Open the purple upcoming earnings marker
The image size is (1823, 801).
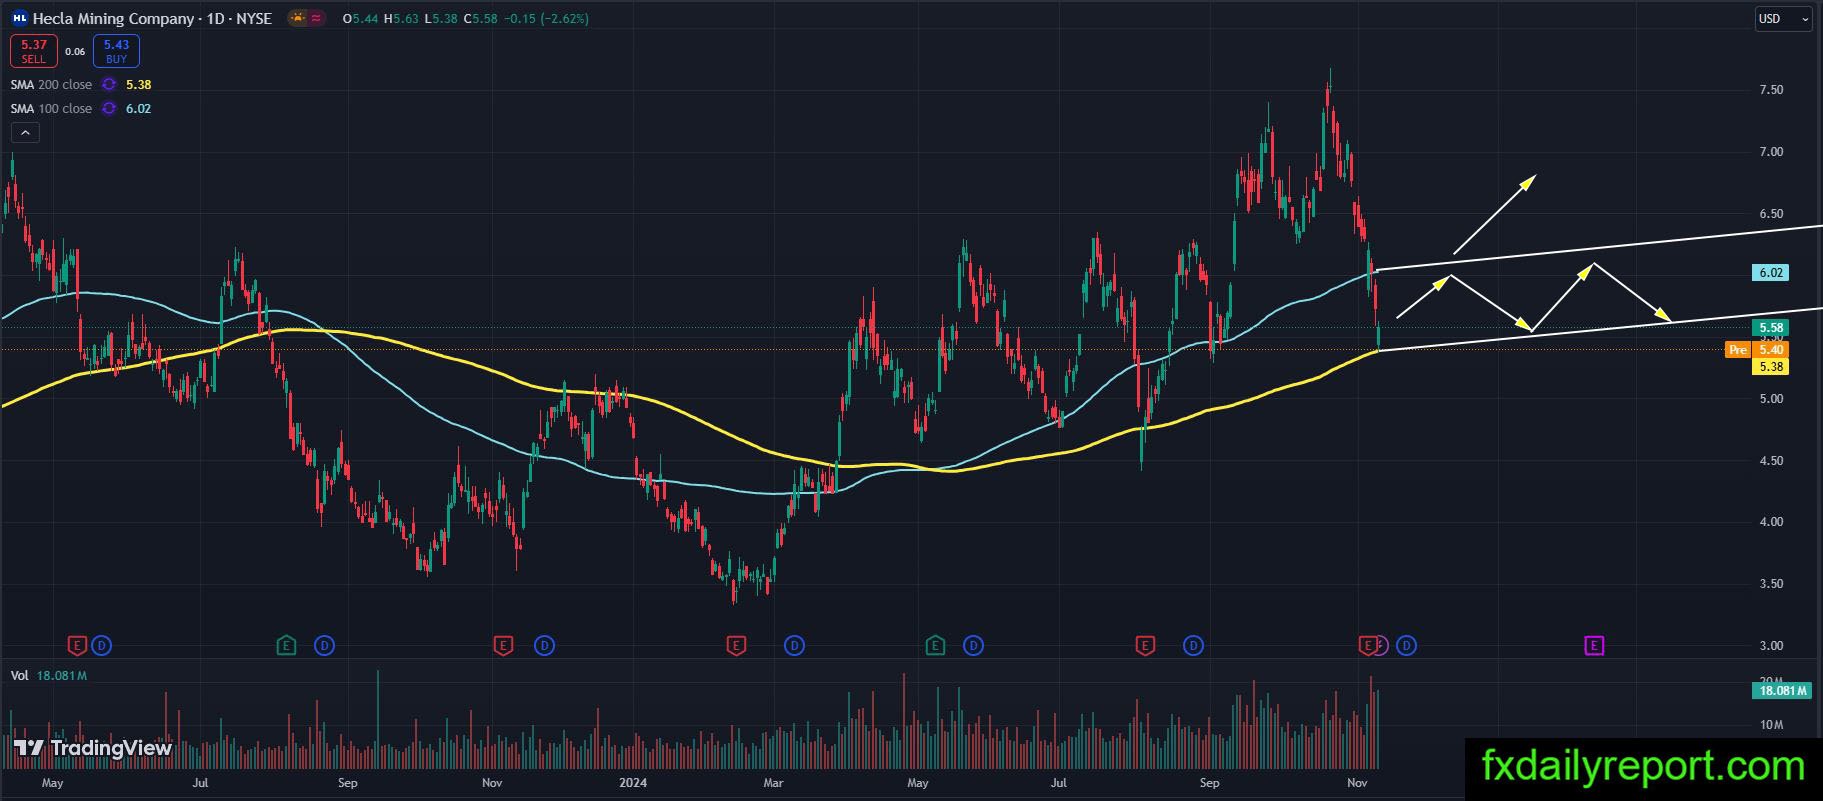1594,646
